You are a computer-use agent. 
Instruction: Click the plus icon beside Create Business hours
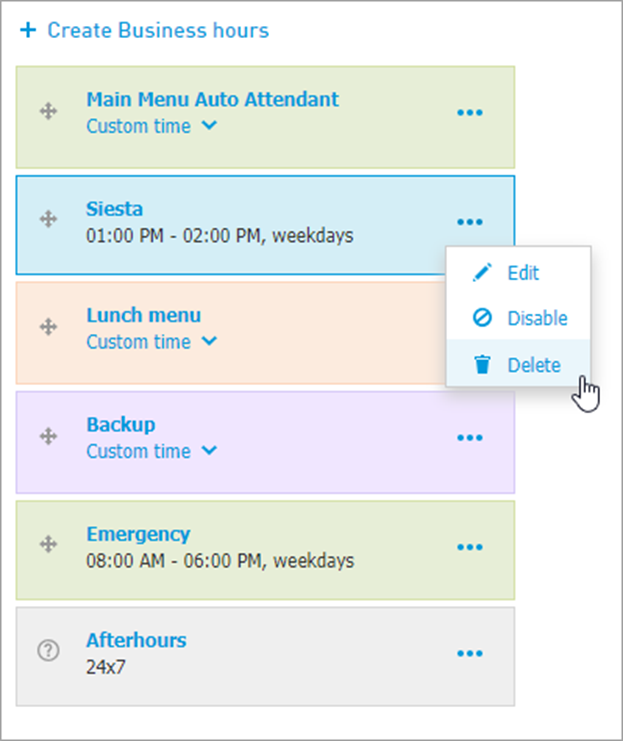(28, 30)
